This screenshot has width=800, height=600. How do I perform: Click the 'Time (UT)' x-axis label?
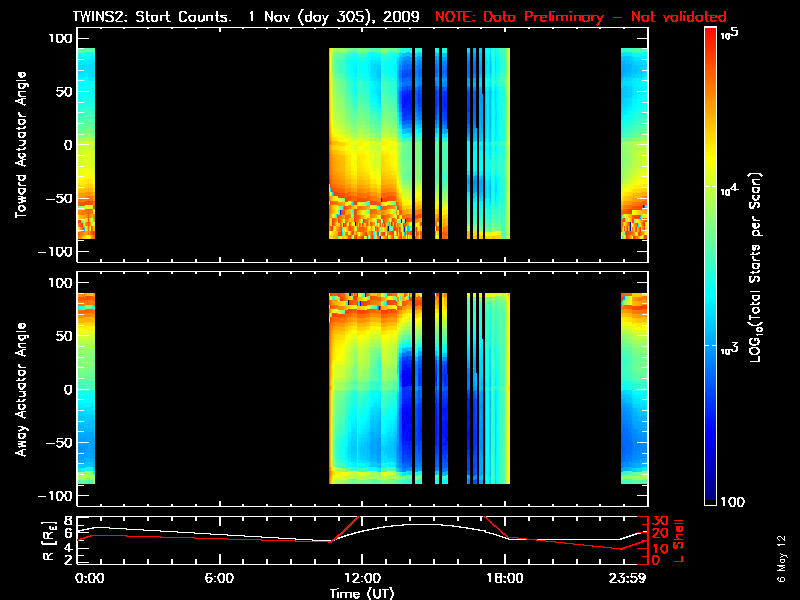point(361,593)
